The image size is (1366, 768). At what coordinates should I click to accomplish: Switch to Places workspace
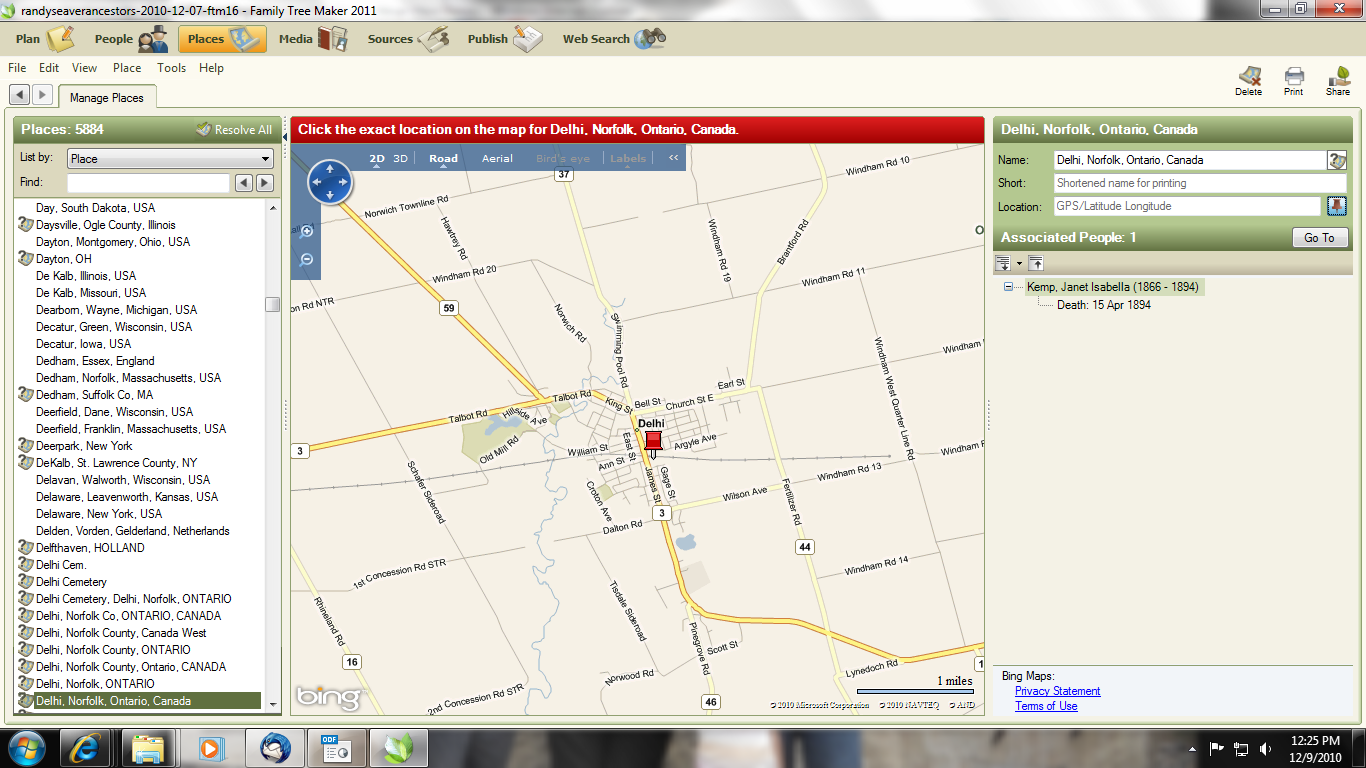(x=222, y=39)
